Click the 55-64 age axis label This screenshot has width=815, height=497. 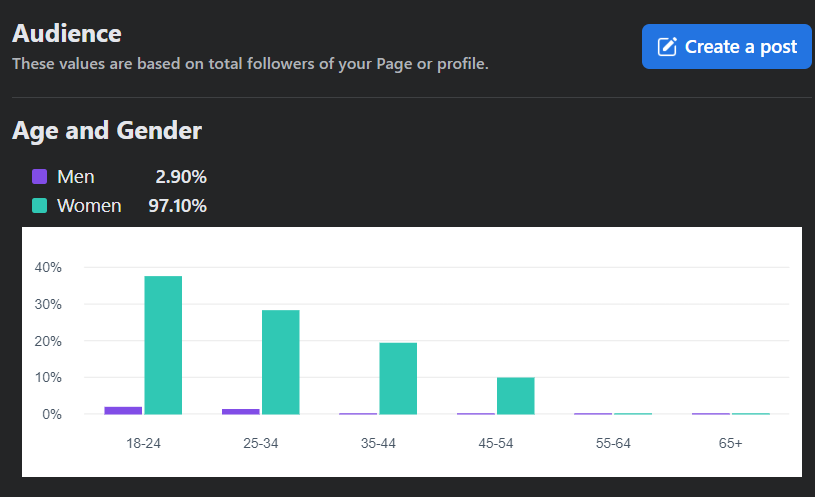coord(613,443)
